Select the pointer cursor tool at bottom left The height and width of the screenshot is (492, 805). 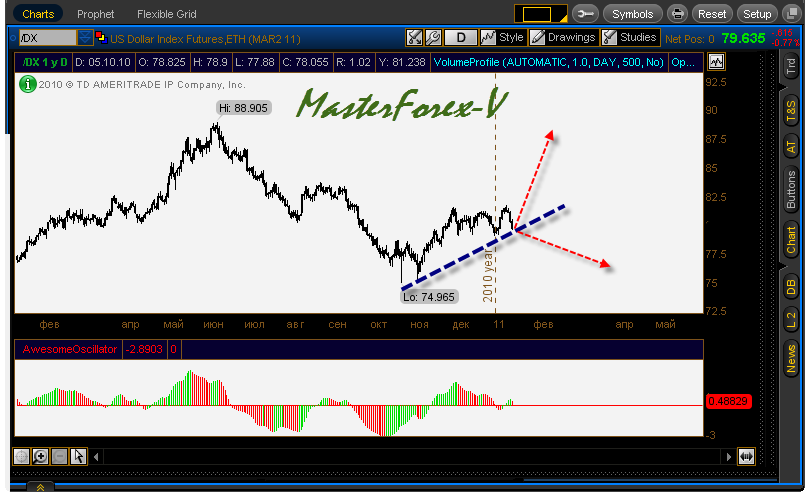point(79,456)
